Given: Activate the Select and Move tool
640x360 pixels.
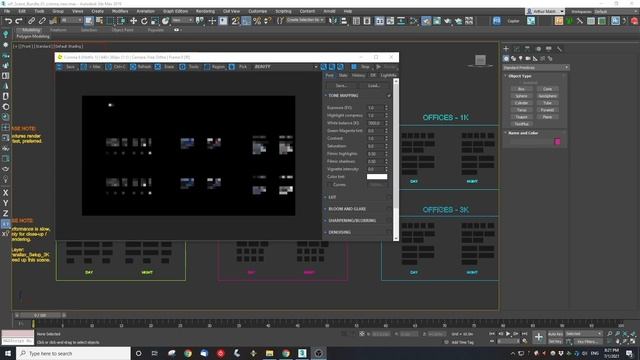Looking at the screenshot, I should tap(133, 21).
